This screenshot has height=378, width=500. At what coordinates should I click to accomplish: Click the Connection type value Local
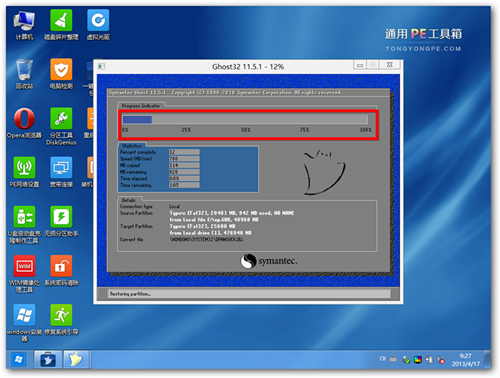point(174,206)
